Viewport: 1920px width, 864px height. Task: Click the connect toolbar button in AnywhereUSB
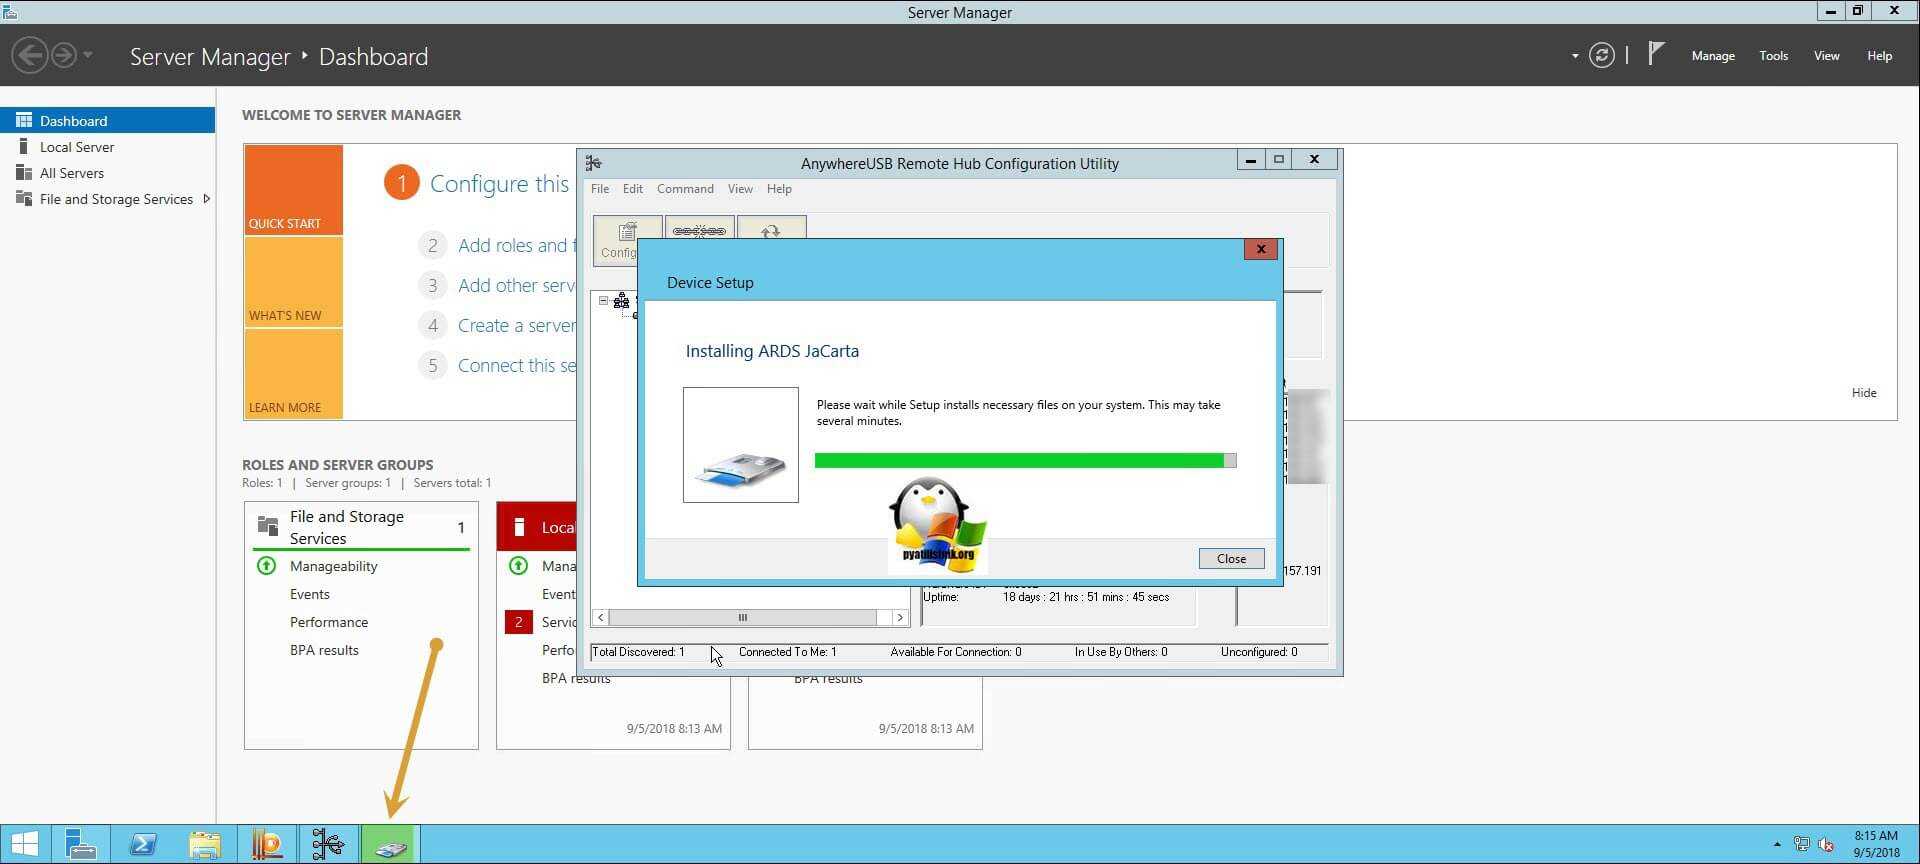(x=699, y=232)
